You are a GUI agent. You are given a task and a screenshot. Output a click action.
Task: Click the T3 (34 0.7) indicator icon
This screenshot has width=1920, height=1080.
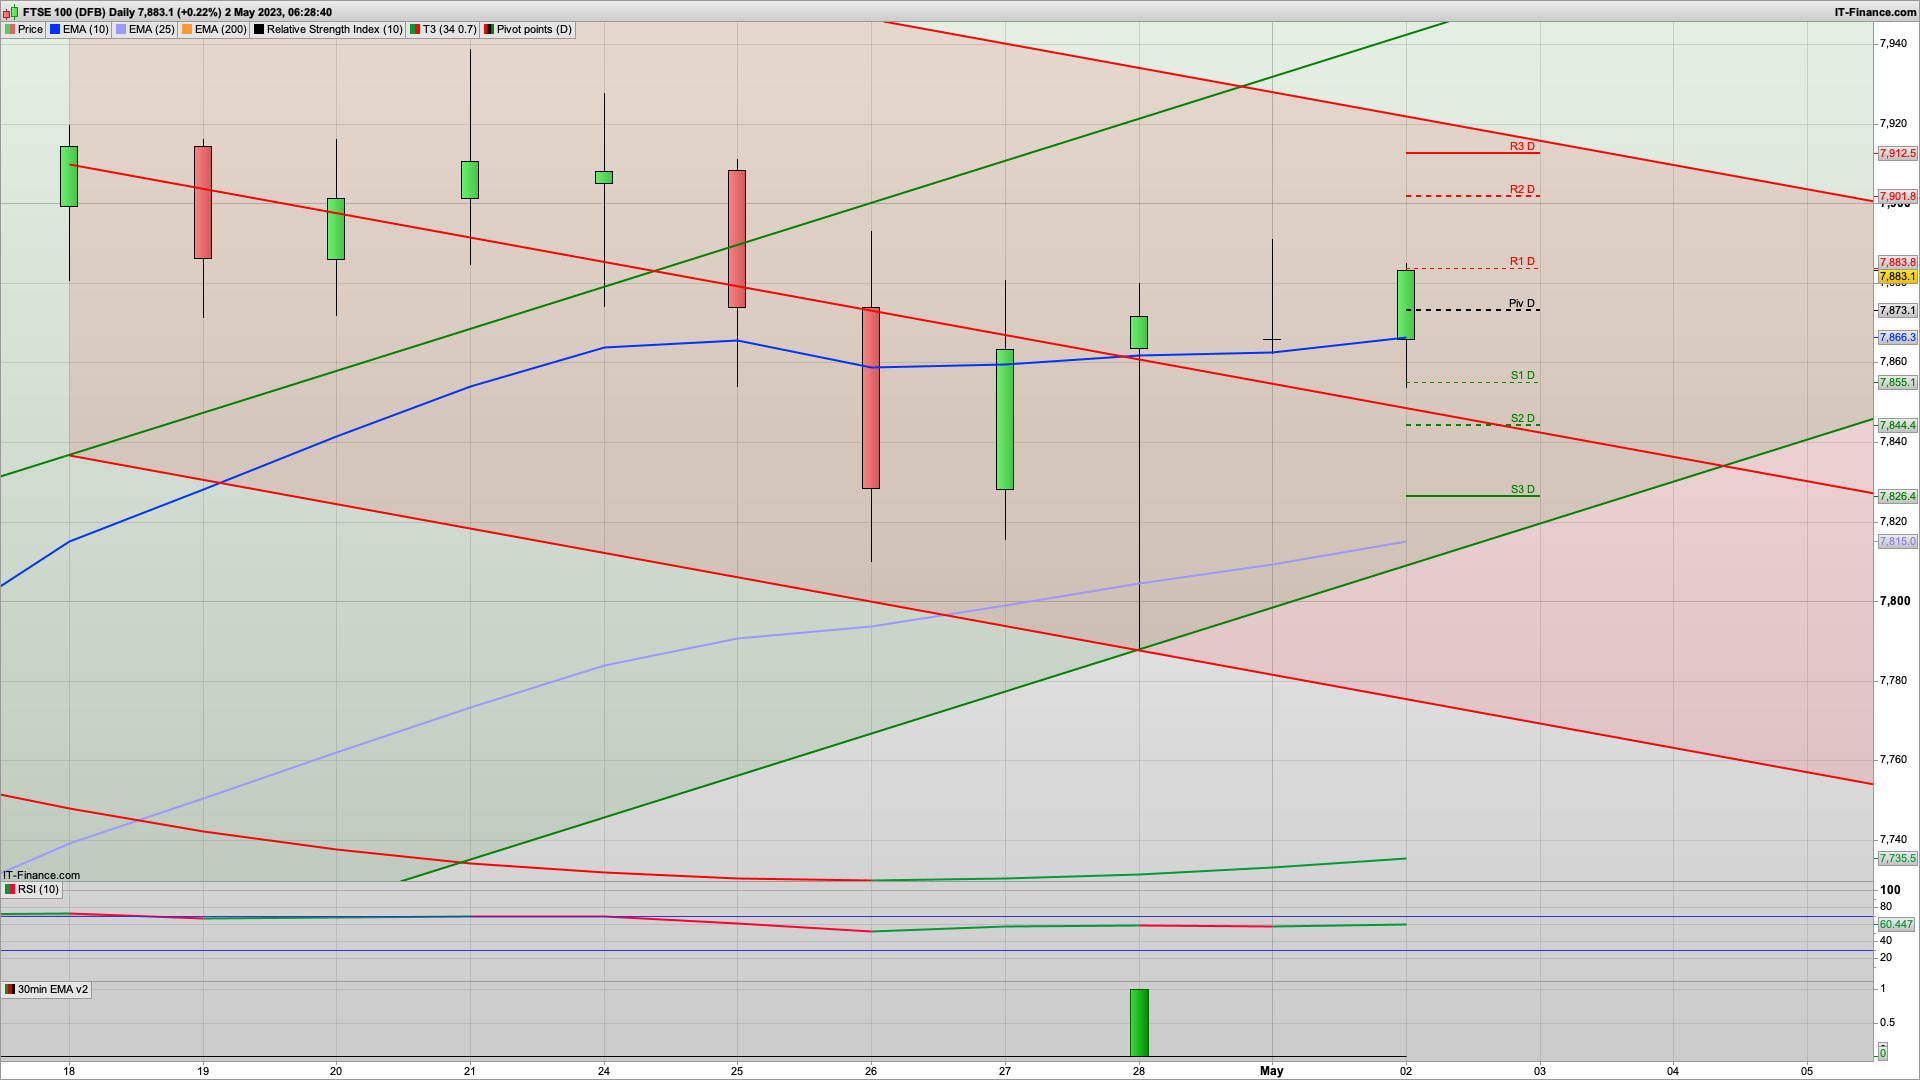[x=415, y=30]
